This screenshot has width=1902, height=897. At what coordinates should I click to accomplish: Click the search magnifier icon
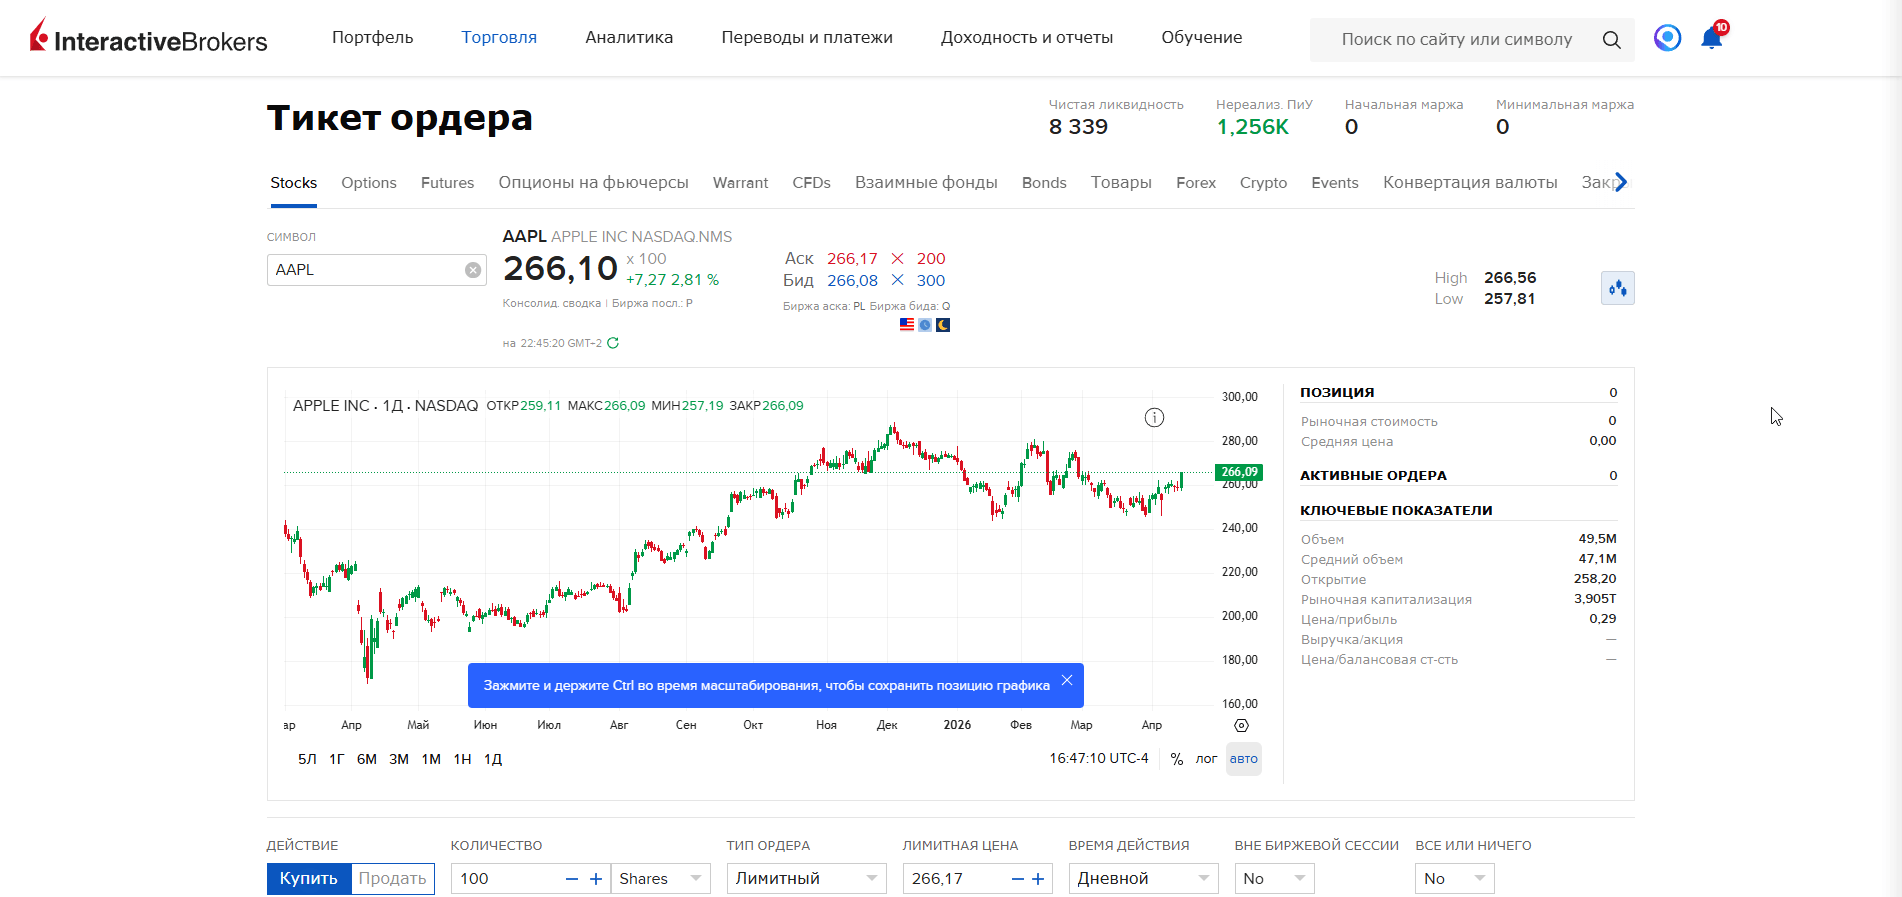click(x=1611, y=40)
